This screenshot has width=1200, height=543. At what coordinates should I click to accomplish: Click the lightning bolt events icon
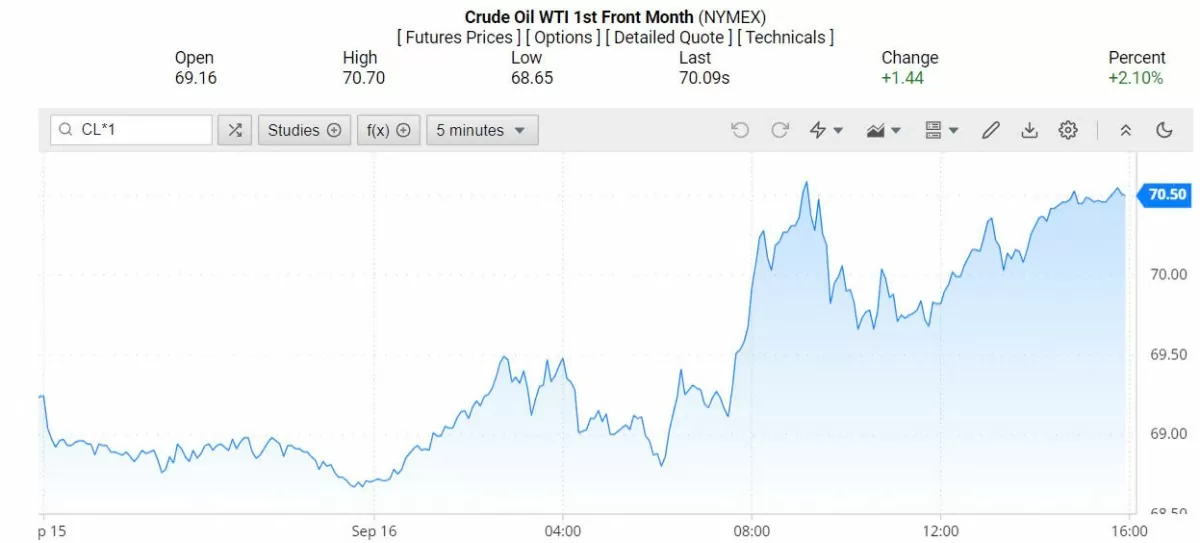point(826,130)
